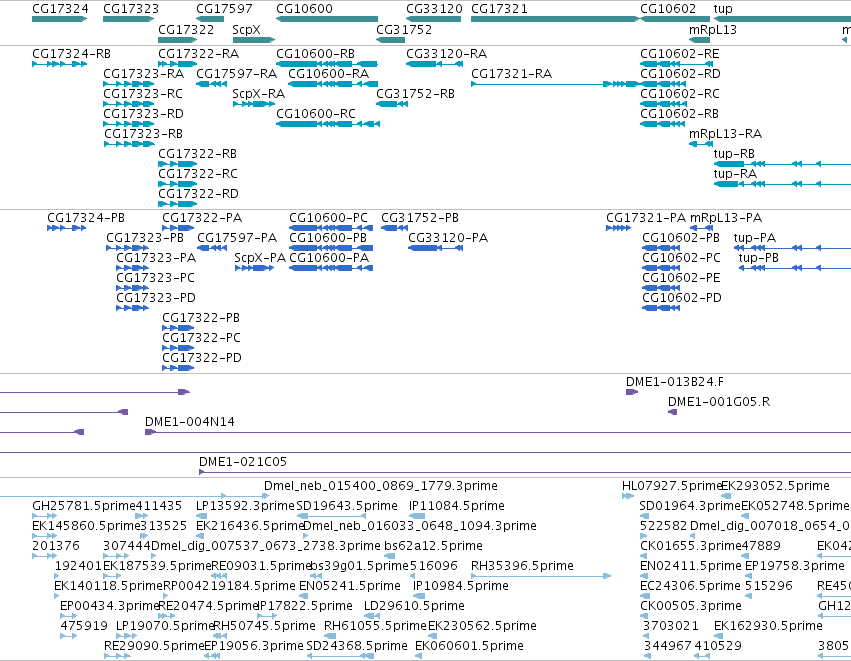Select transcript CG17323-RC
The width and height of the screenshot is (851, 661).
coord(129,104)
